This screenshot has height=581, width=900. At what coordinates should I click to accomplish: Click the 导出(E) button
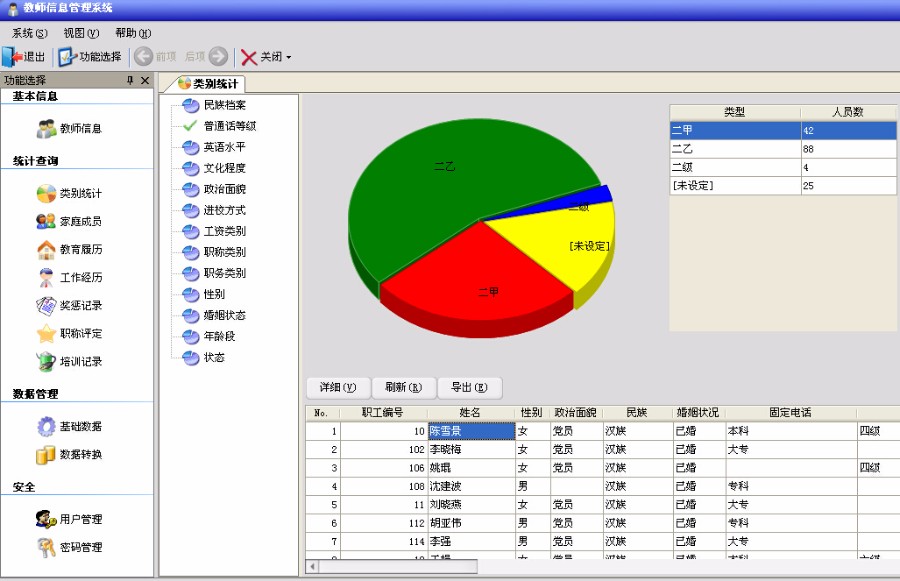tap(468, 388)
